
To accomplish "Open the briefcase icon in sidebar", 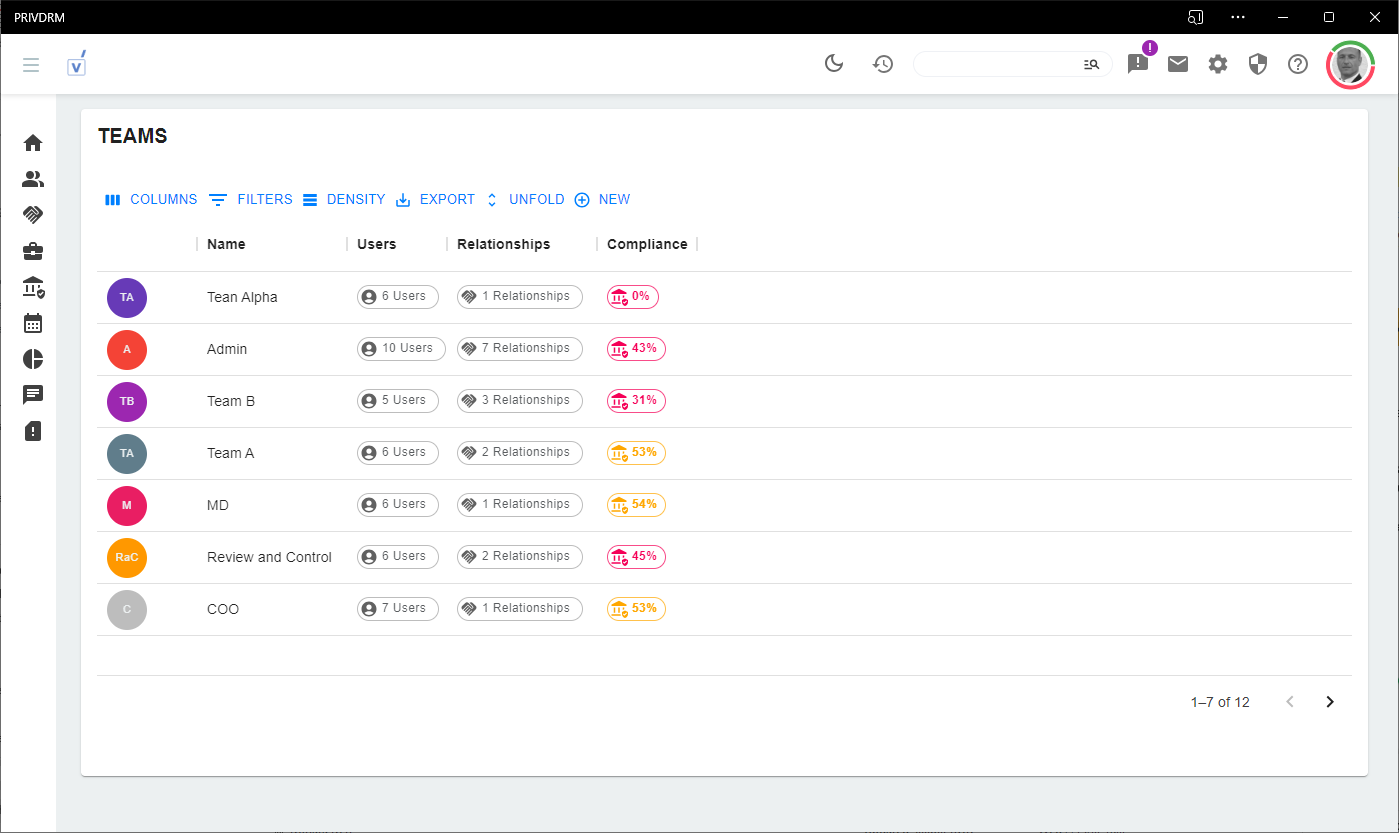I will click(33, 251).
